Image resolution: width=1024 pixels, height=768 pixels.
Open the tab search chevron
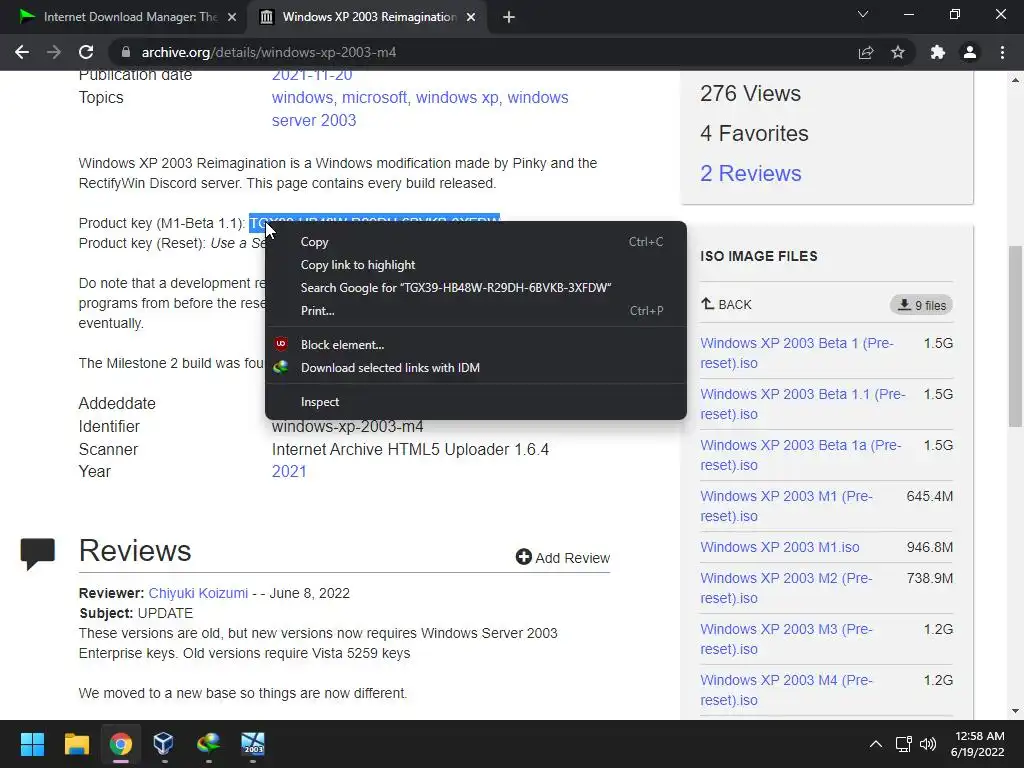pos(863,14)
